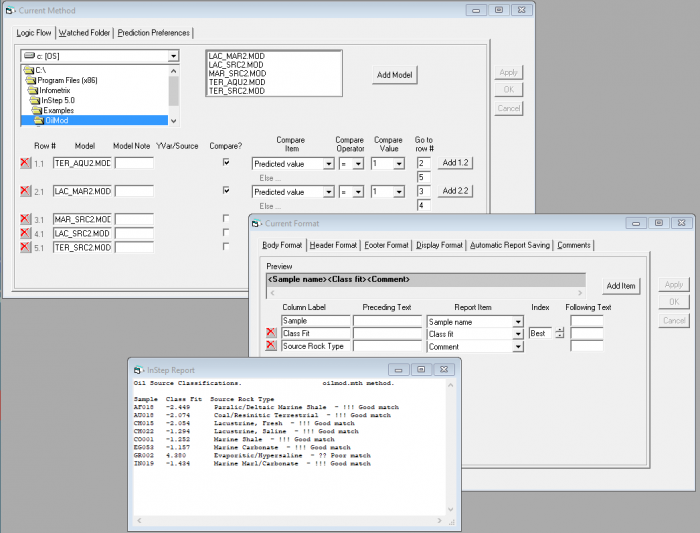Screen dimensions: 700x533
Task: Open the Display Format tab
Action: pos(440,245)
